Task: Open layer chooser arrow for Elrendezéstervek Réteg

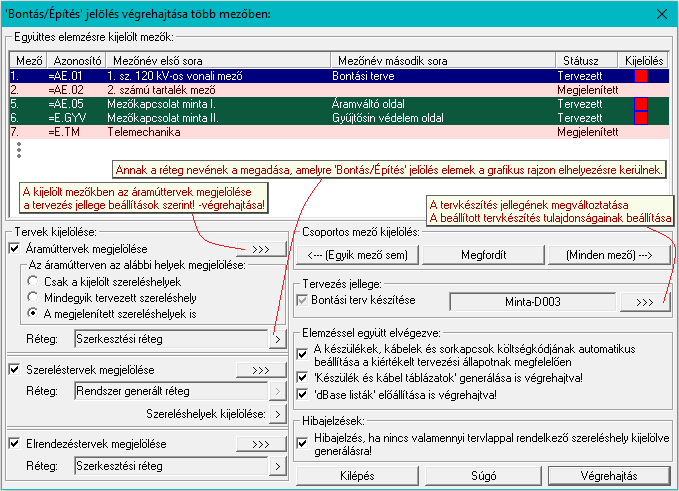Action: point(278,466)
